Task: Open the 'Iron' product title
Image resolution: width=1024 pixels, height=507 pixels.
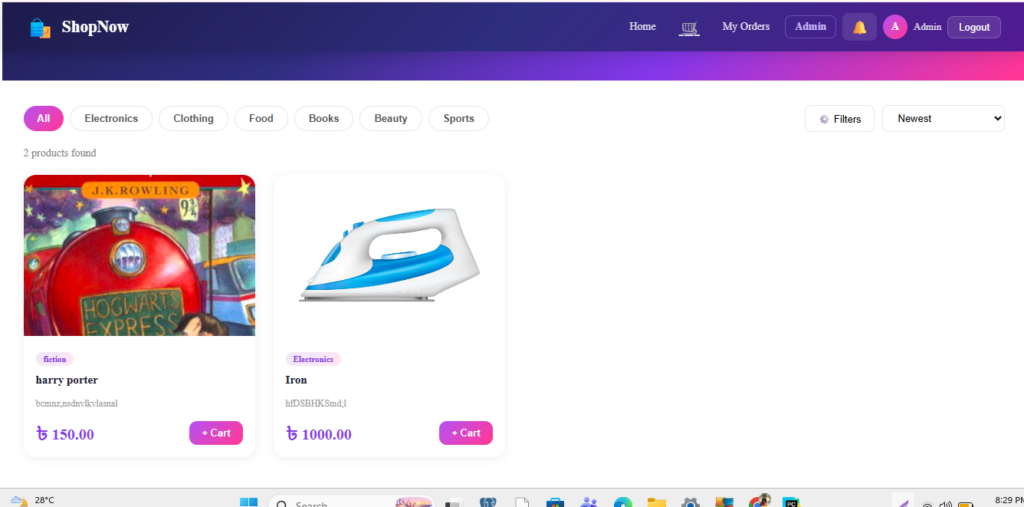Action: [296, 380]
